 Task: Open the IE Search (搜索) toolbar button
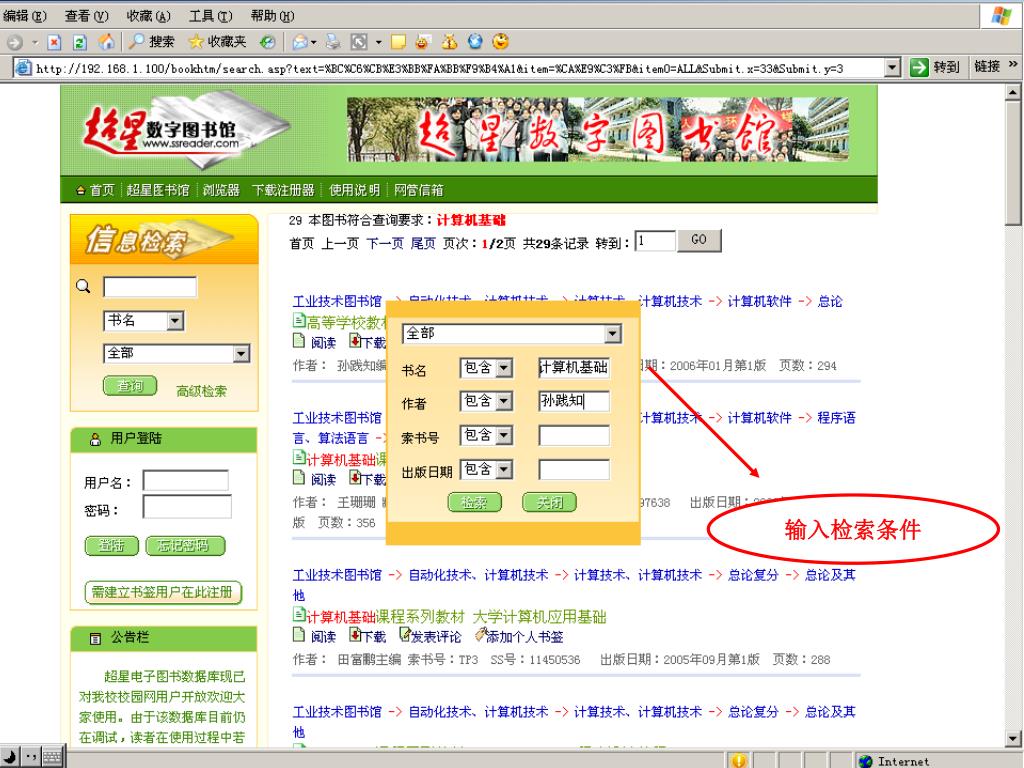coord(152,42)
